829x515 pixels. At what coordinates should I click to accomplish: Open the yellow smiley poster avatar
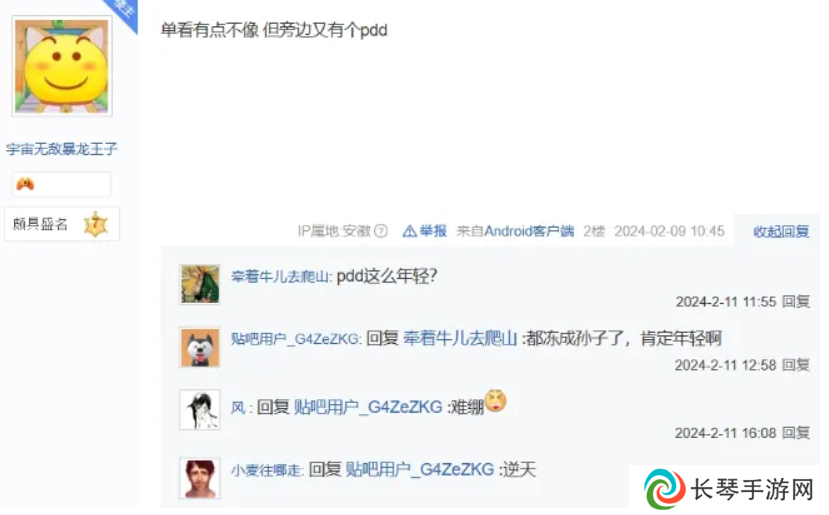[62, 66]
